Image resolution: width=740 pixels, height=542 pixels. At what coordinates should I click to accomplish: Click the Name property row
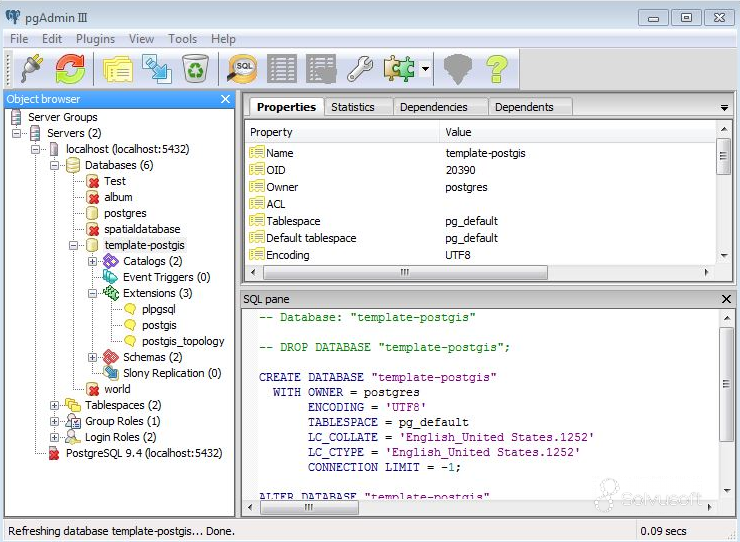(479, 153)
